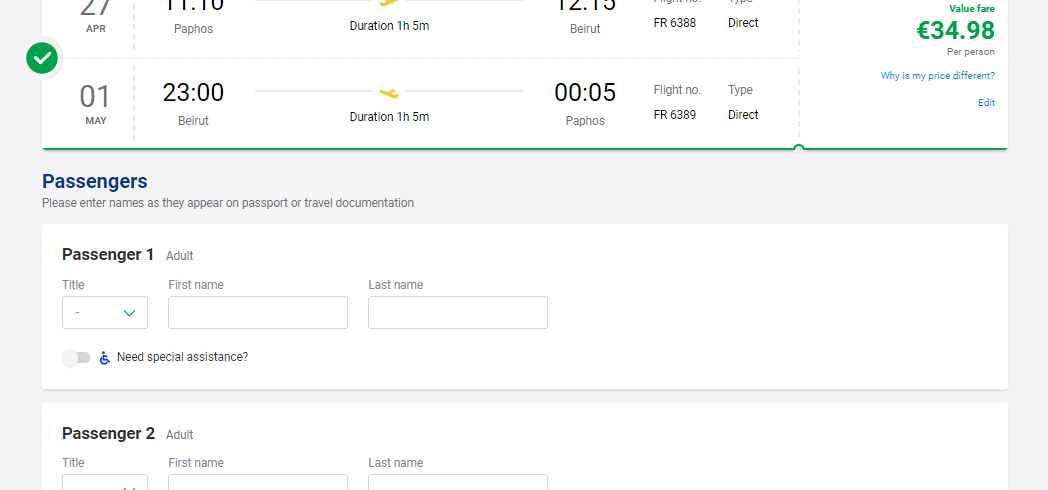Click the 23:00 Beirut departure time
The height and width of the screenshot is (490, 1048).
(x=193, y=93)
